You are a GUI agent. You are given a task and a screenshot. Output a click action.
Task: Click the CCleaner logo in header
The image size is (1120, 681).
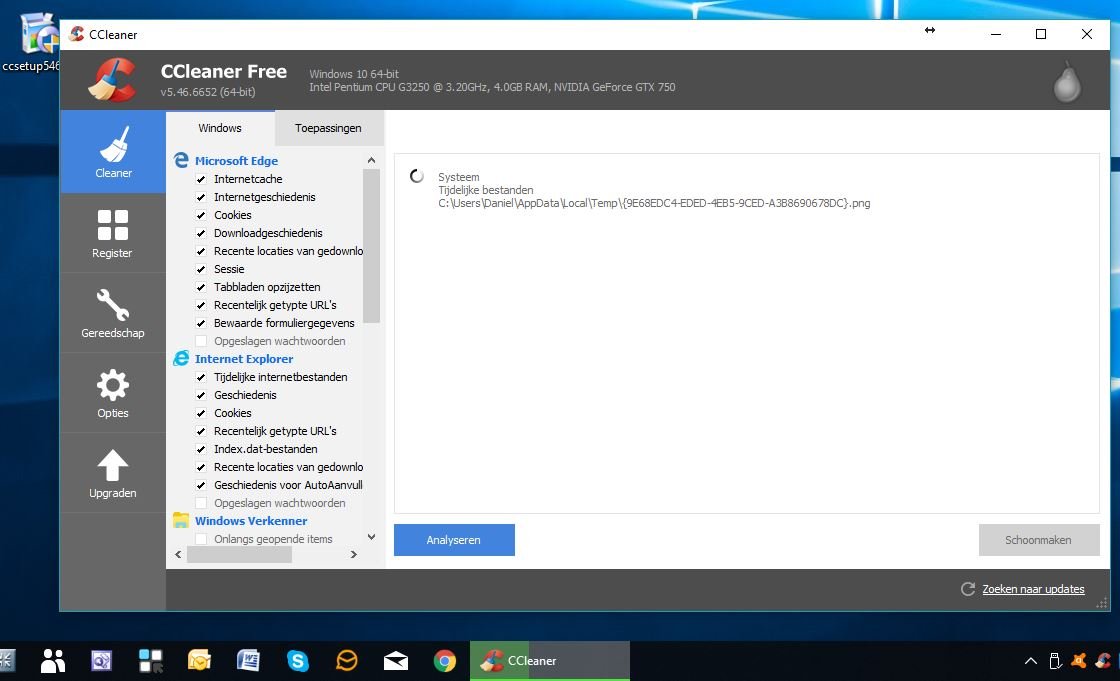click(111, 79)
